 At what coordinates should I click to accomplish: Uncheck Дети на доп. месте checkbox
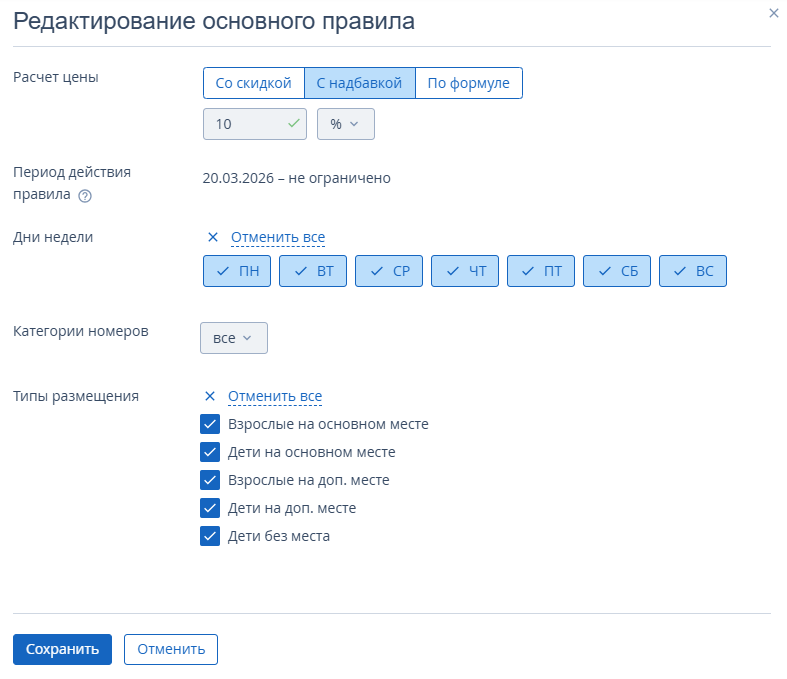click(x=210, y=508)
